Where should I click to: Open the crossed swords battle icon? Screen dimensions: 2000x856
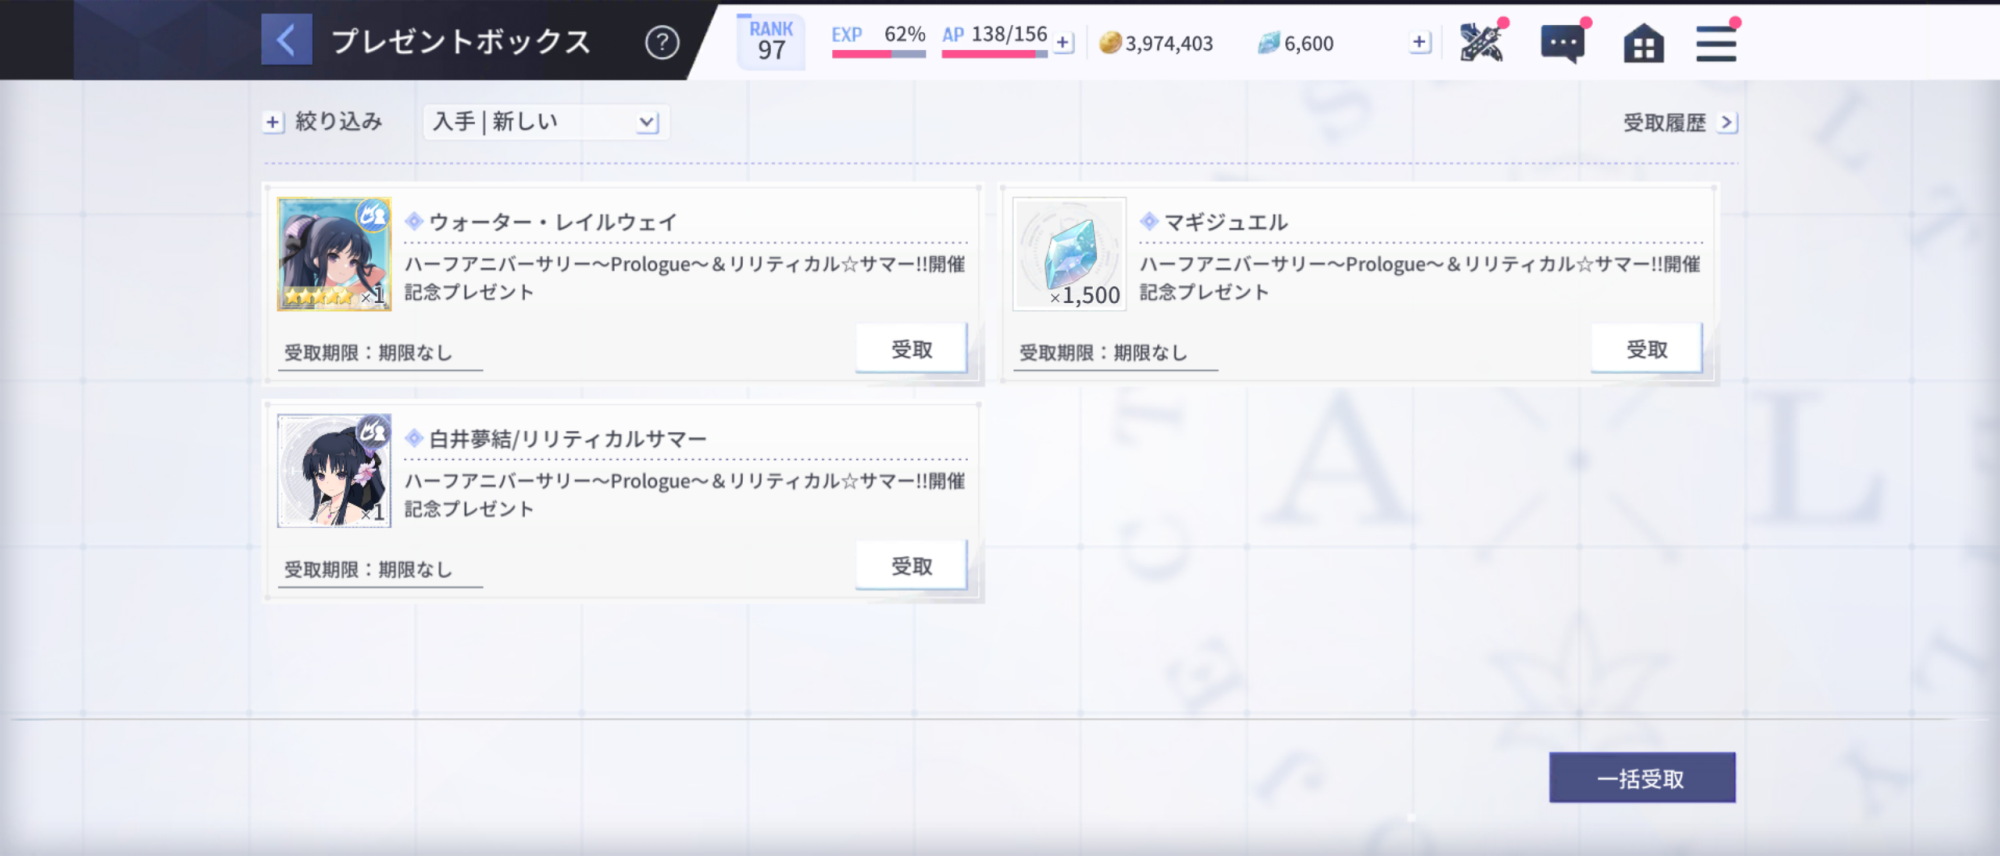(1481, 43)
